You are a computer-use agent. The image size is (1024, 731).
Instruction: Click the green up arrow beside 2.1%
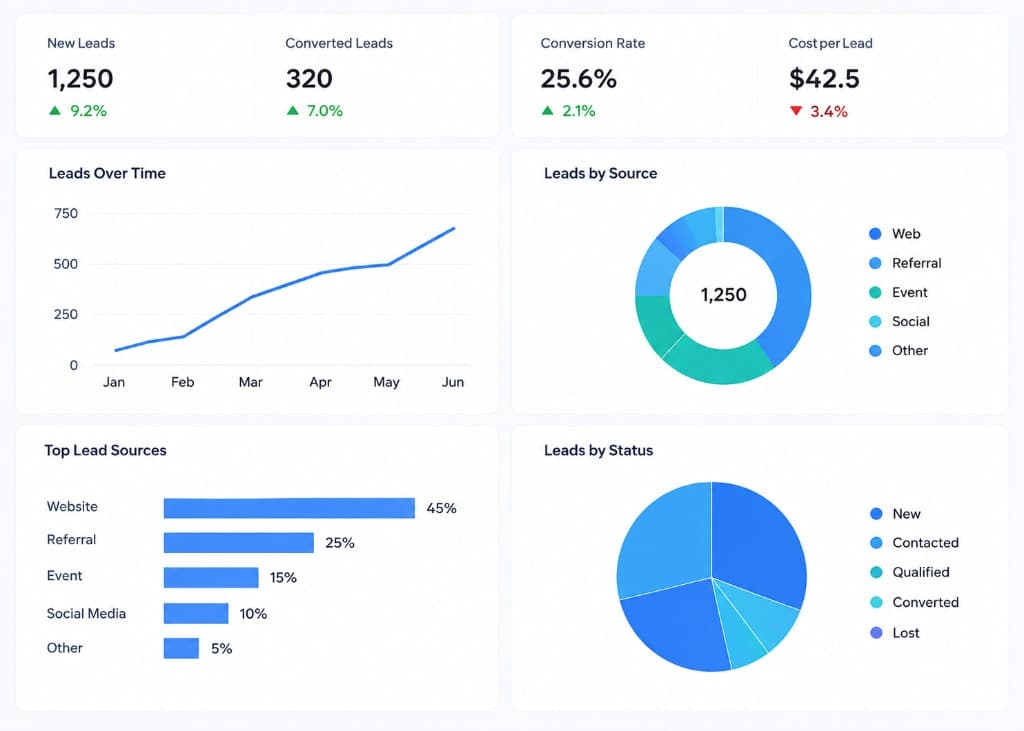pos(547,110)
